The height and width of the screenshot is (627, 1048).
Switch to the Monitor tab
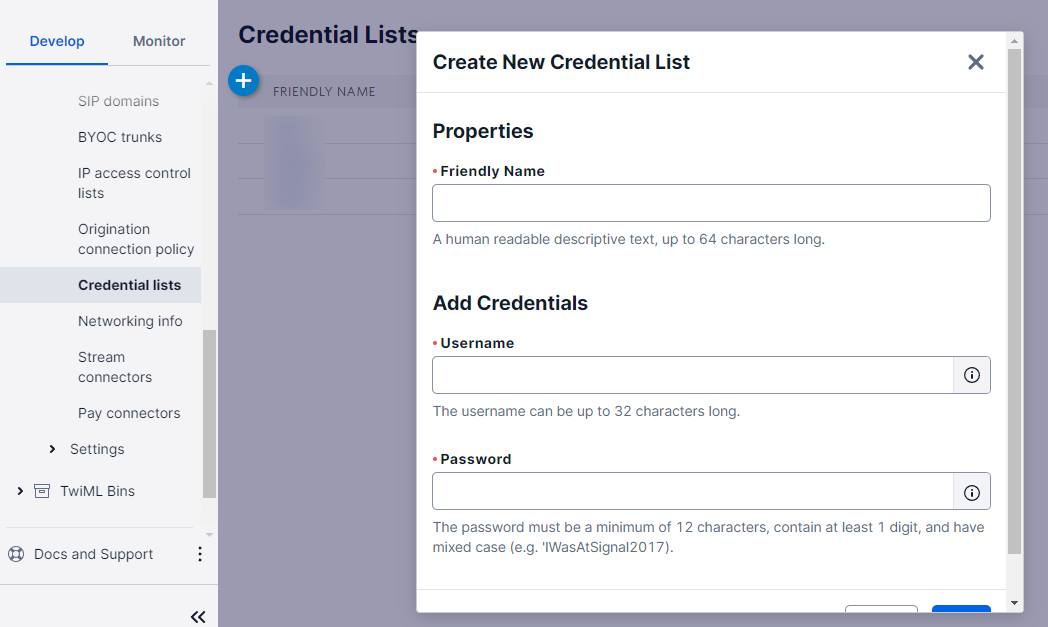[159, 41]
